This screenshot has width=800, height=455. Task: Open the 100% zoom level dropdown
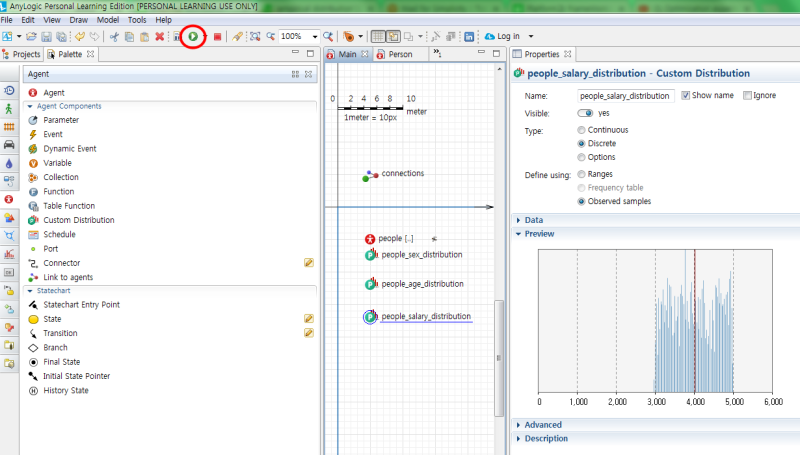[315, 37]
